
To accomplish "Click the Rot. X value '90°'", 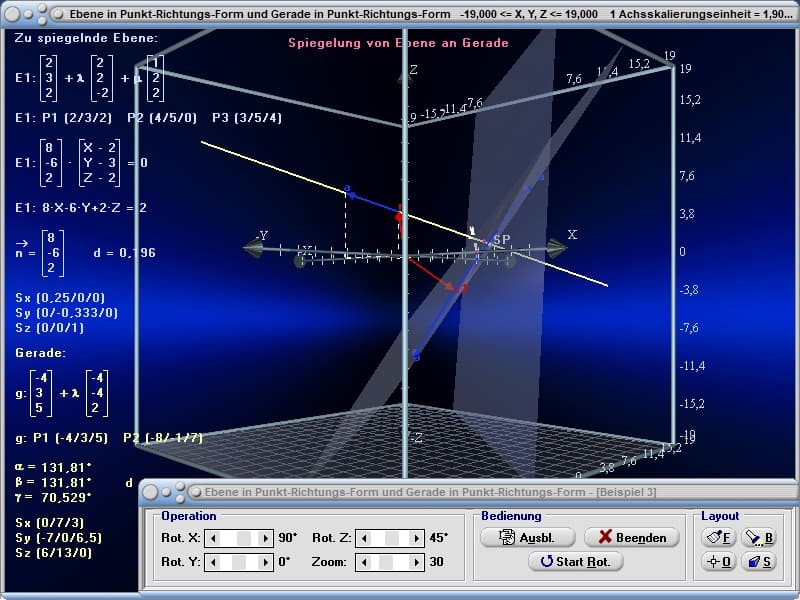I will pyautogui.click(x=287, y=538).
